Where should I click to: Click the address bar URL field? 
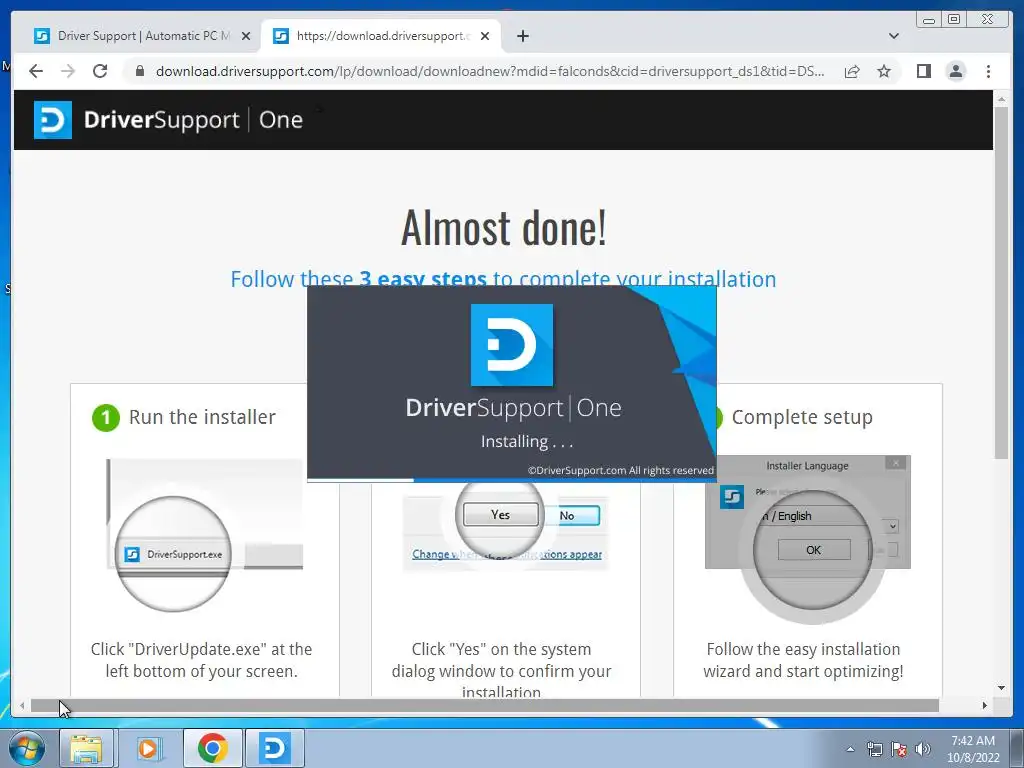click(490, 71)
